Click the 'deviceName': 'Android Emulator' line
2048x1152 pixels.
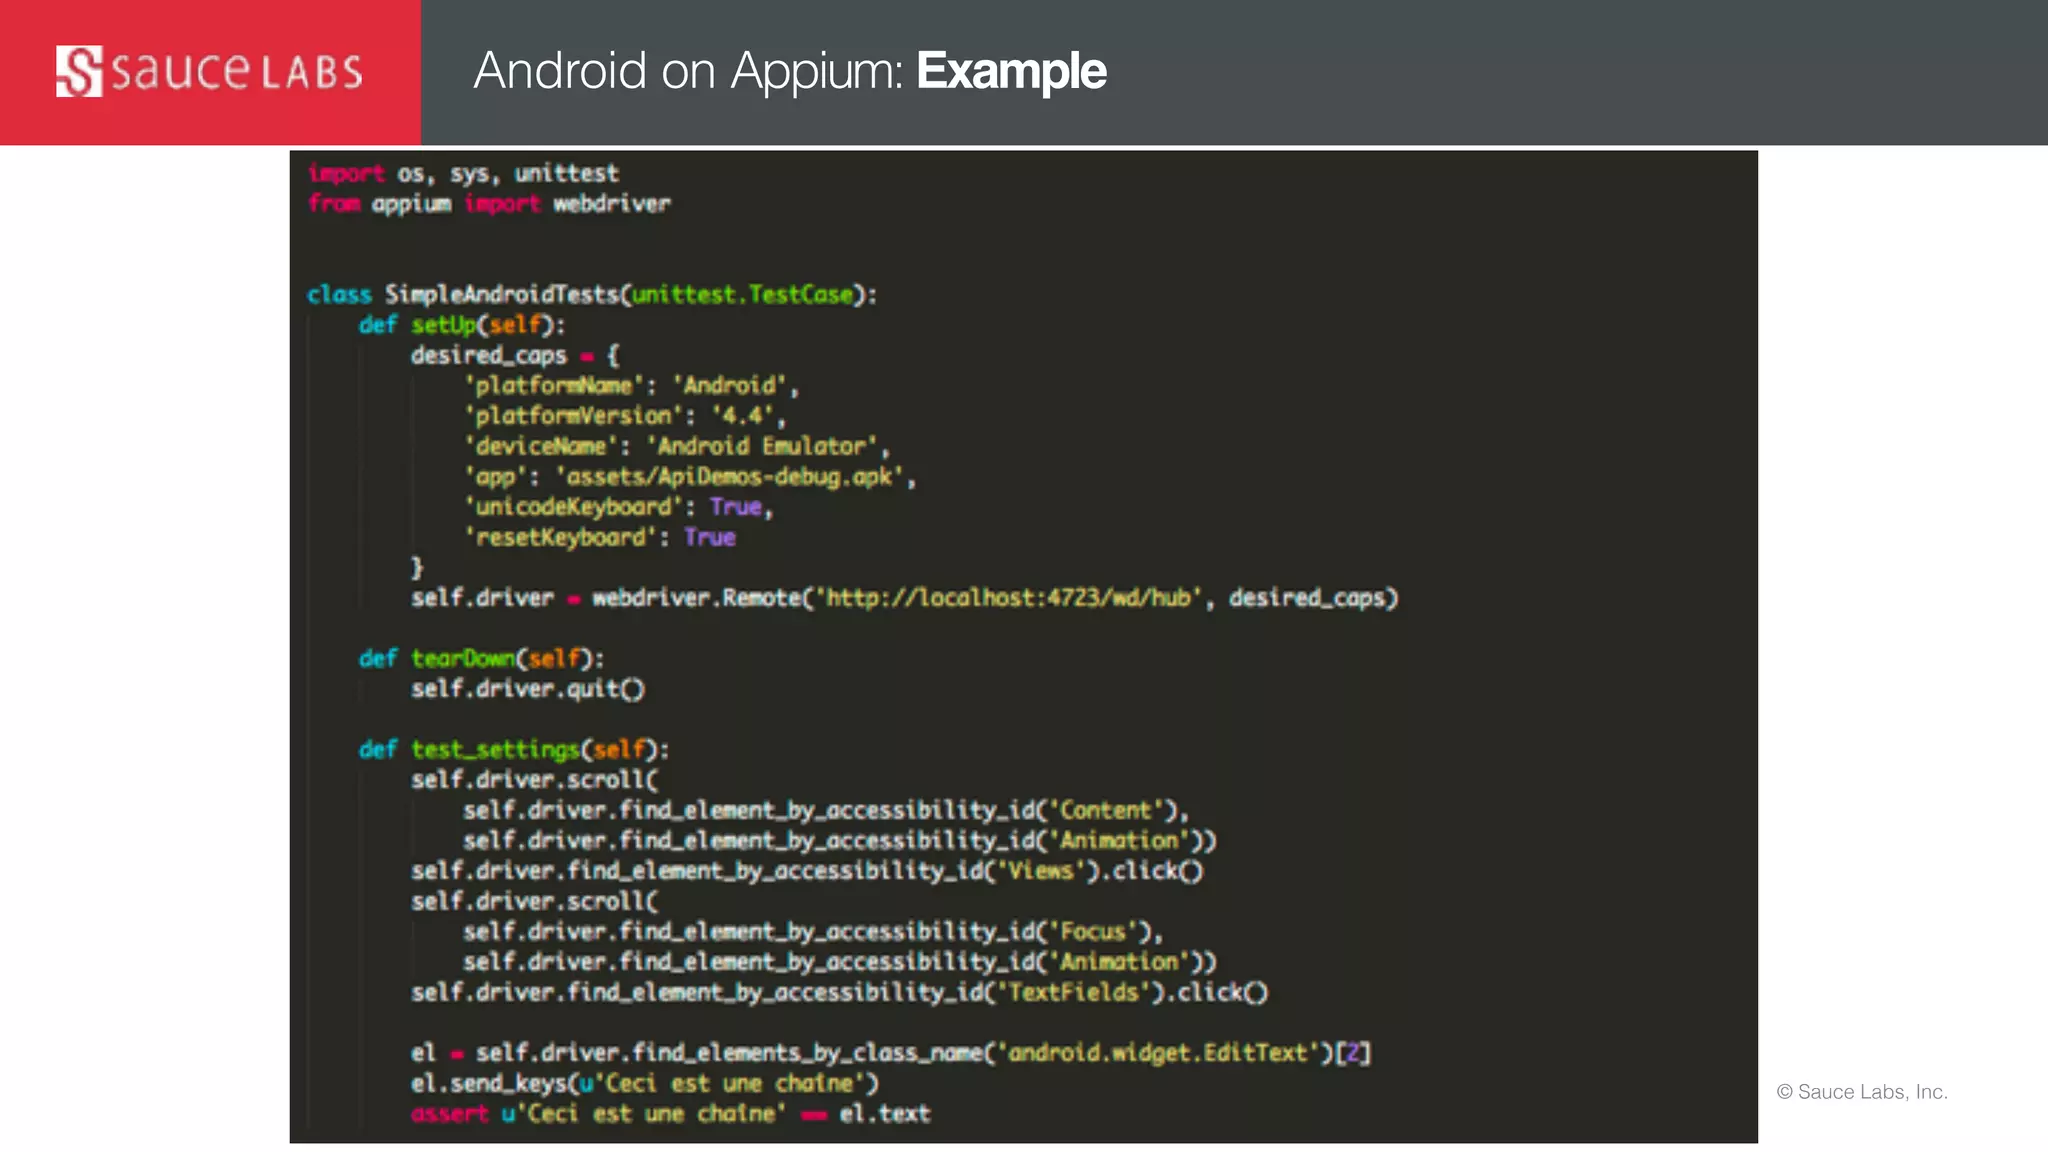tap(677, 446)
